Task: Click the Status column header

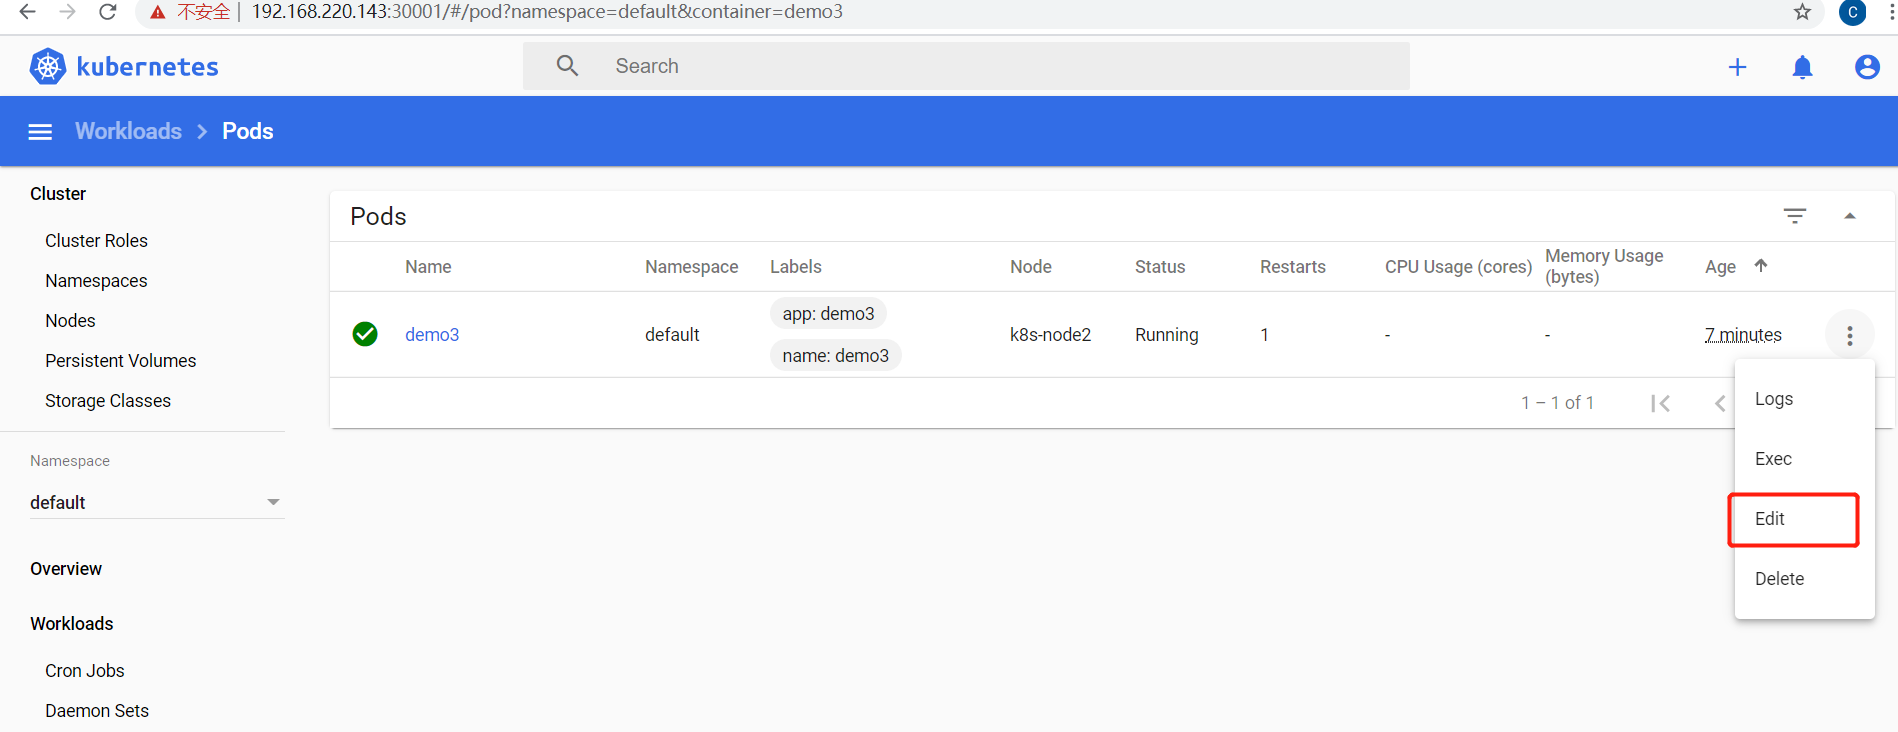Action: click(x=1160, y=267)
